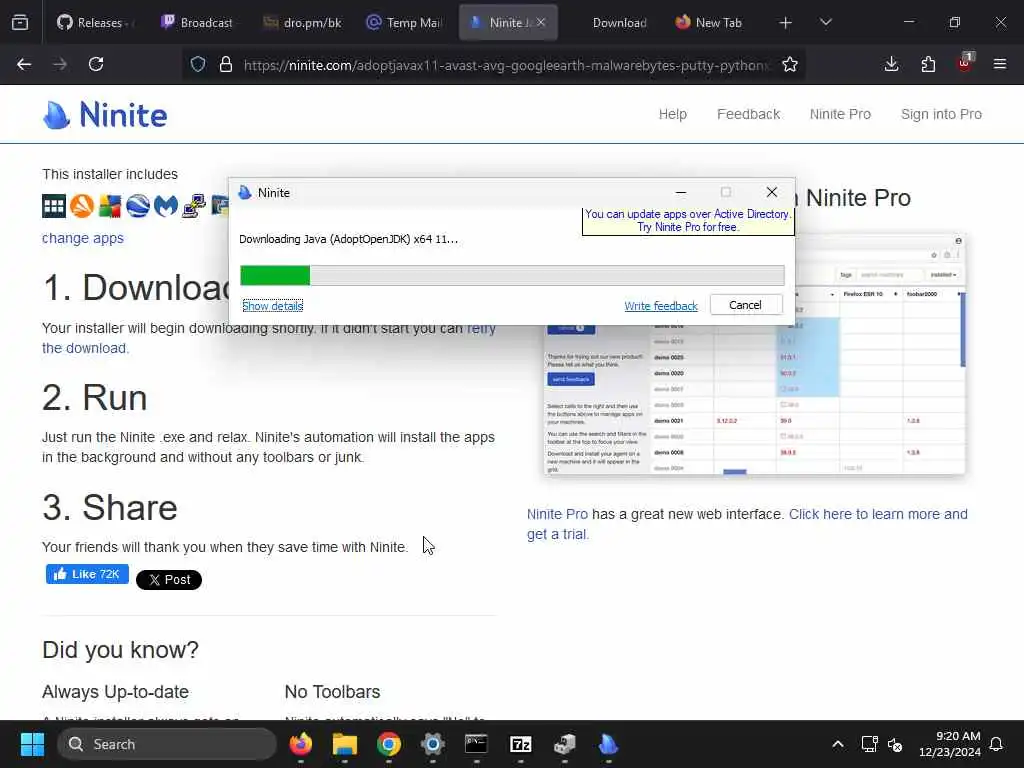Click the red uBlock extension icon
The width and height of the screenshot is (1024, 768).
click(x=965, y=63)
